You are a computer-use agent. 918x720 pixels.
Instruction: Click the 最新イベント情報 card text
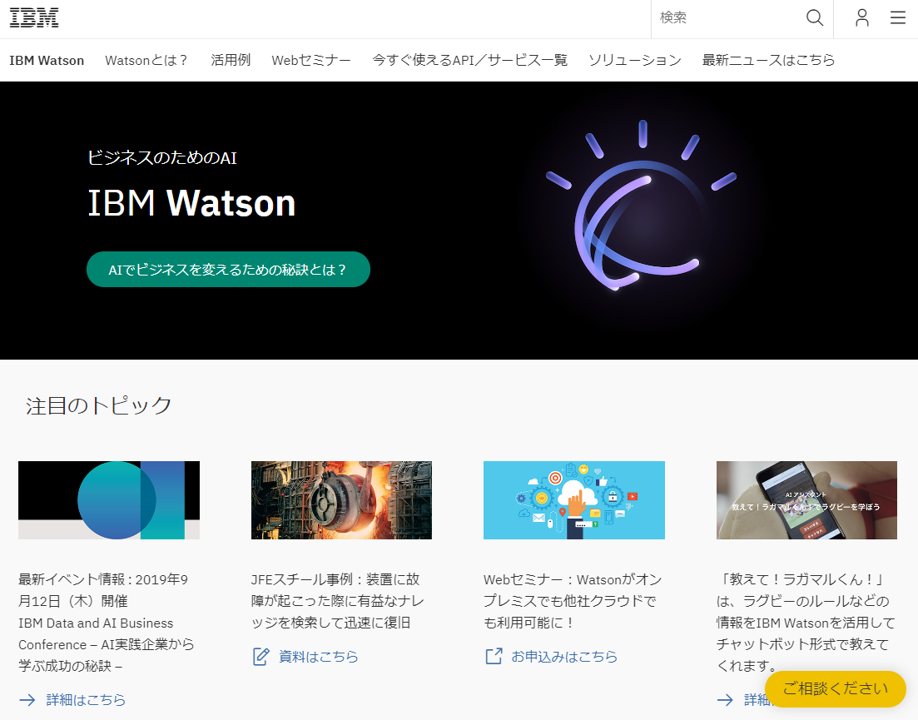pyautogui.click(x=106, y=622)
